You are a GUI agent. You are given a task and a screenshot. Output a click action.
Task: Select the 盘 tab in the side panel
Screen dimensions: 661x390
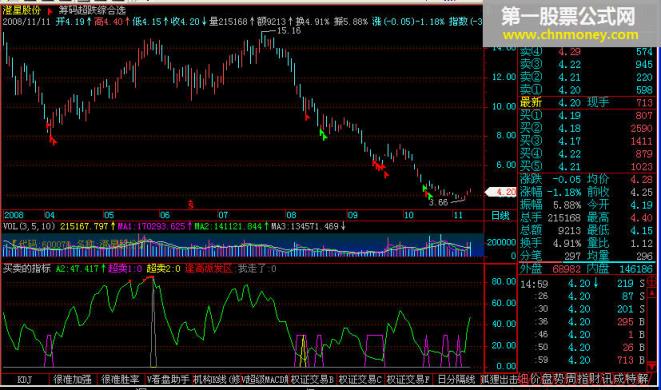click(547, 379)
